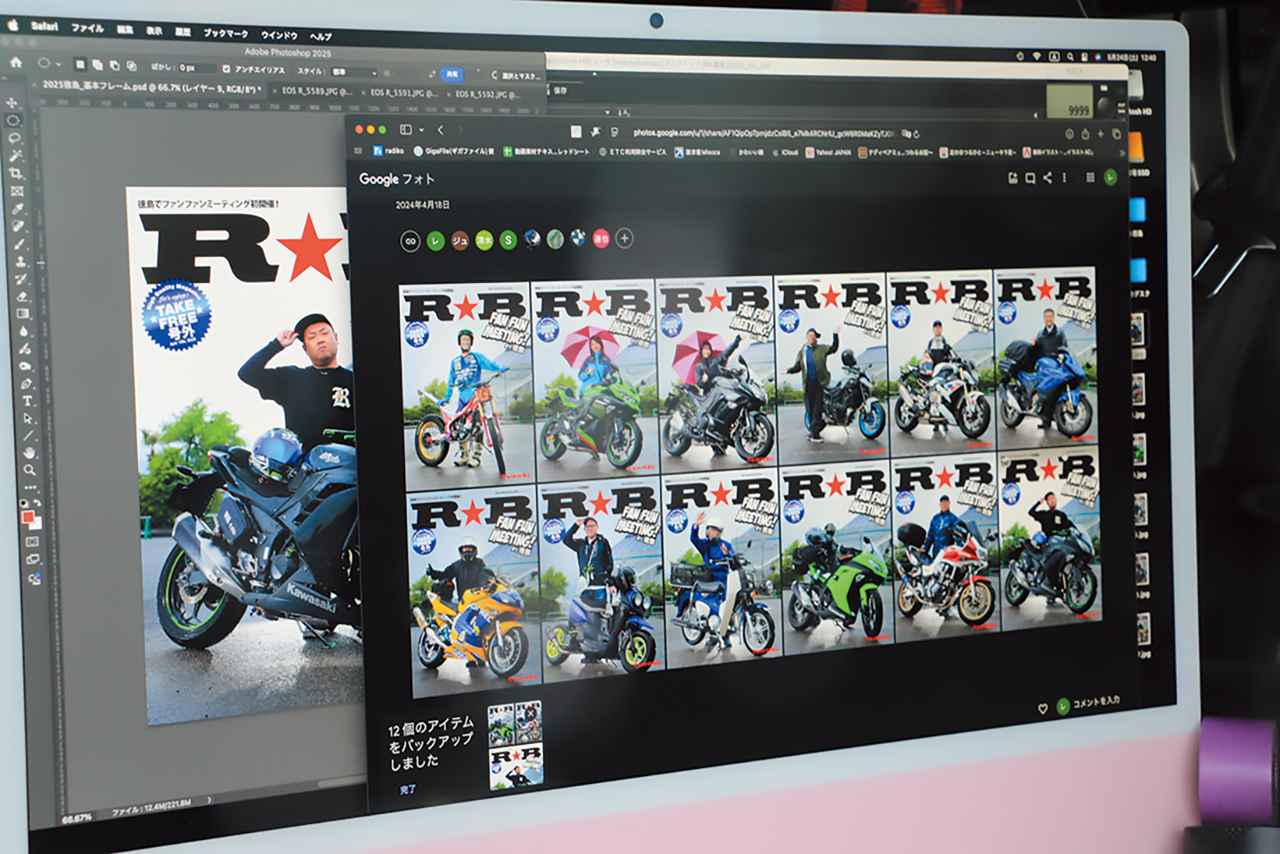Toggle Quick Mask mode icon
The image size is (1280, 854).
tap(31, 541)
